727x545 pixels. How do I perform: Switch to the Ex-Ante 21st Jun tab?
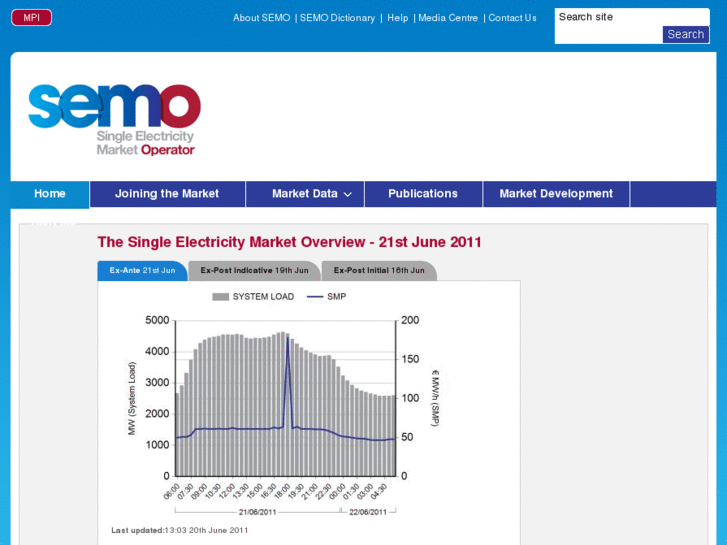tap(142, 270)
